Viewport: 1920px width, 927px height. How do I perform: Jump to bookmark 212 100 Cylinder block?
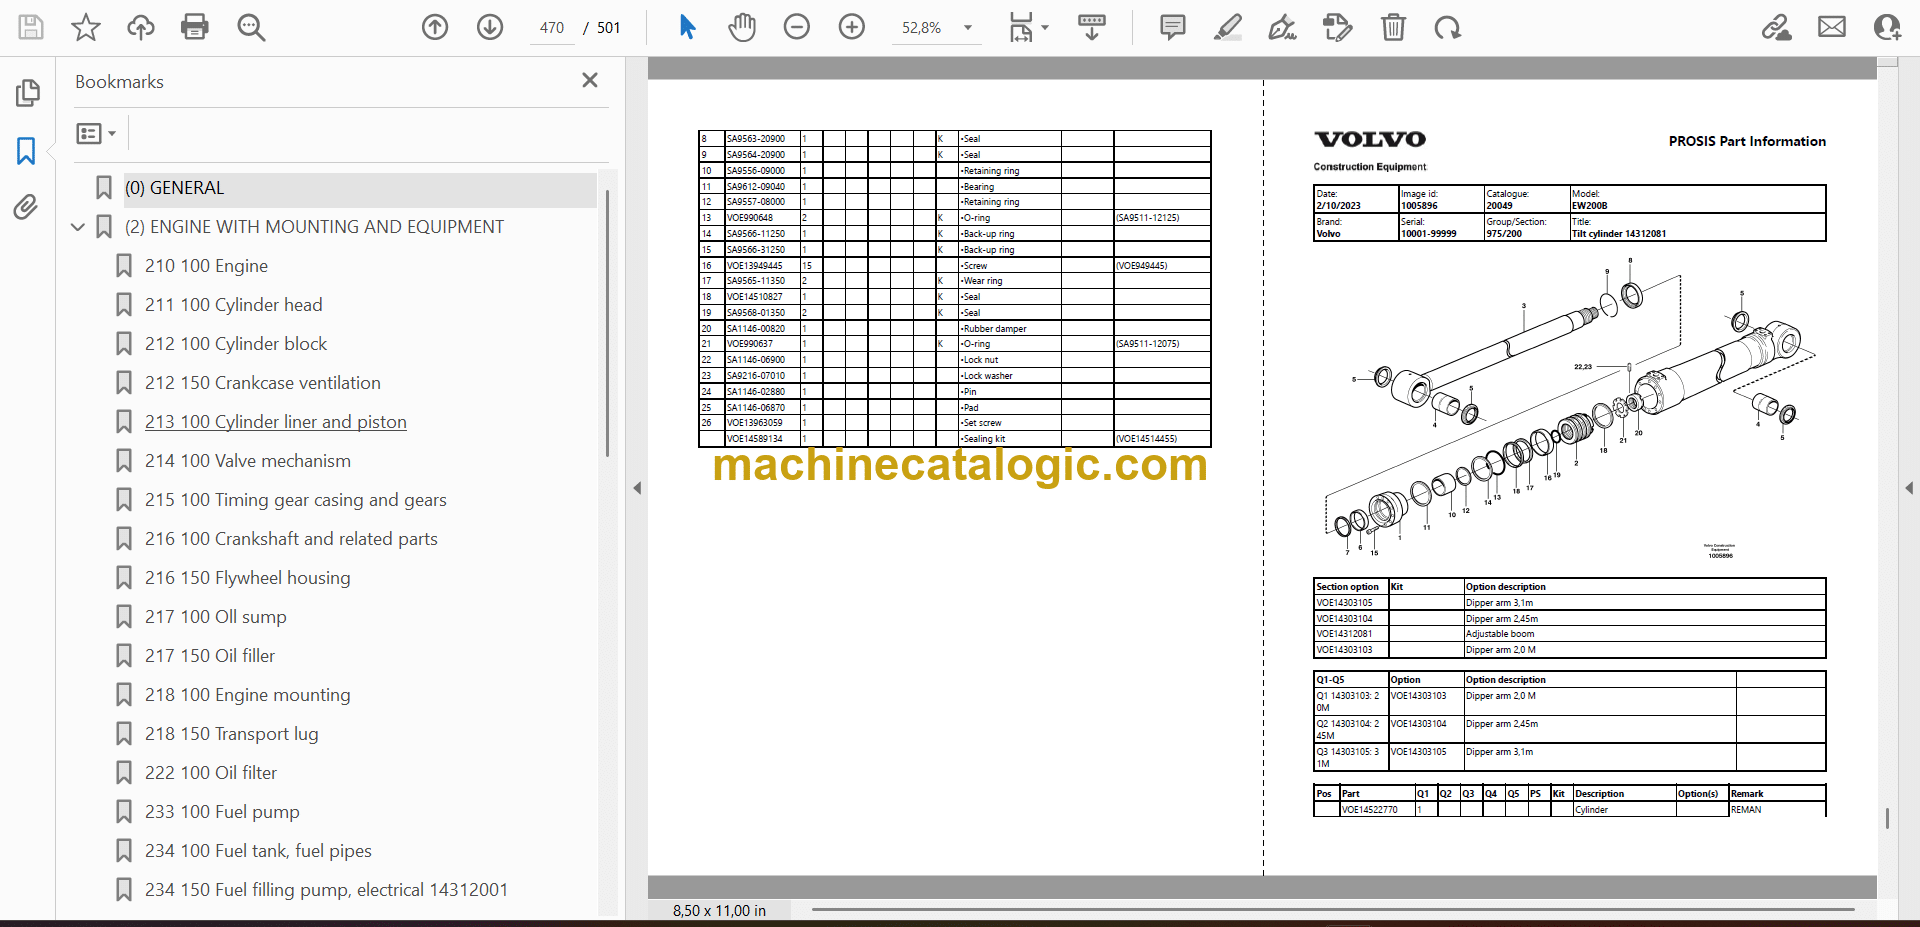(x=236, y=344)
